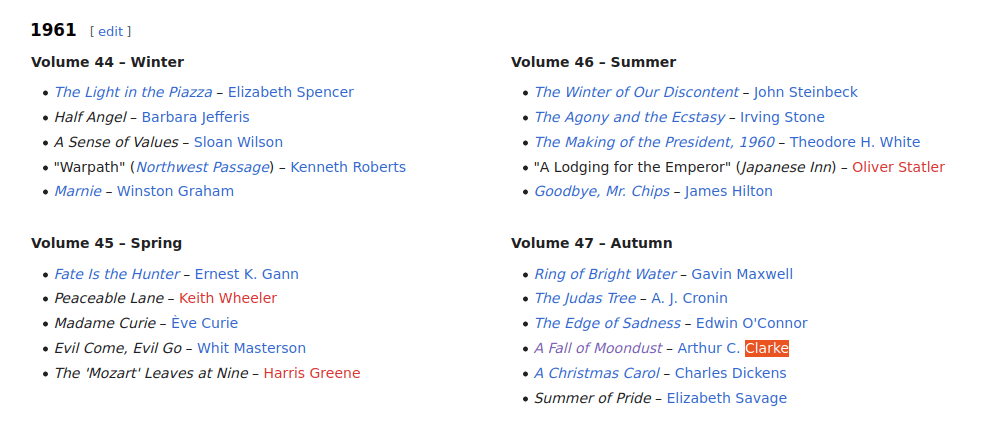
Task: Go to Winston Graham's page
Action: tap(175, 191)
